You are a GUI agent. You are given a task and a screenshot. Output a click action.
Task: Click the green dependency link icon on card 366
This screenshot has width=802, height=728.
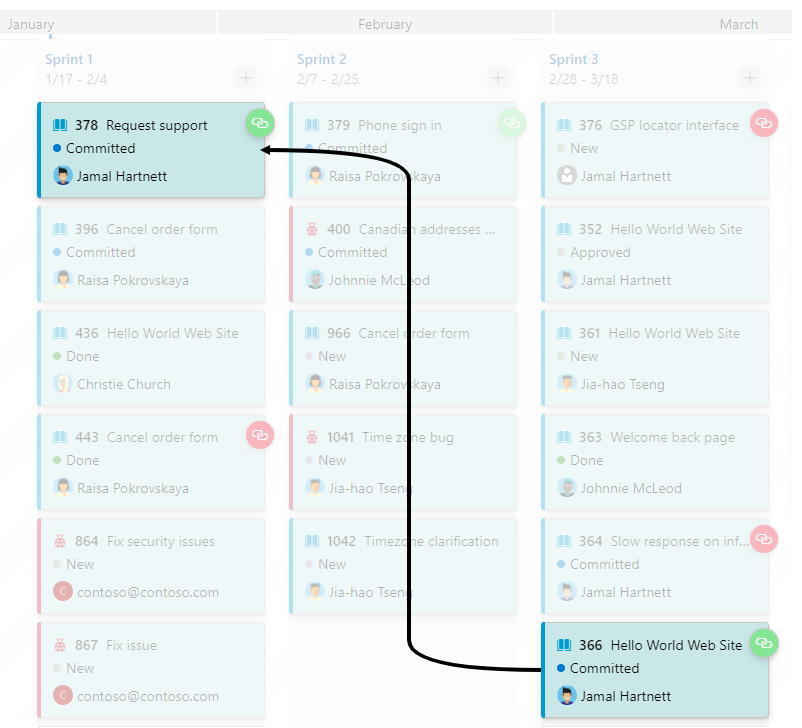[764, 643]
